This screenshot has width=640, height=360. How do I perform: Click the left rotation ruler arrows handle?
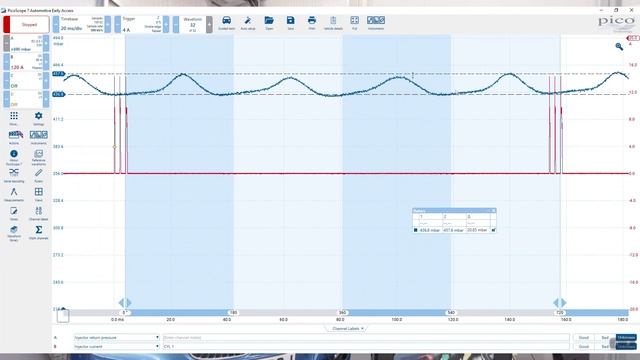pyautogui.click(x=125, y=302)
